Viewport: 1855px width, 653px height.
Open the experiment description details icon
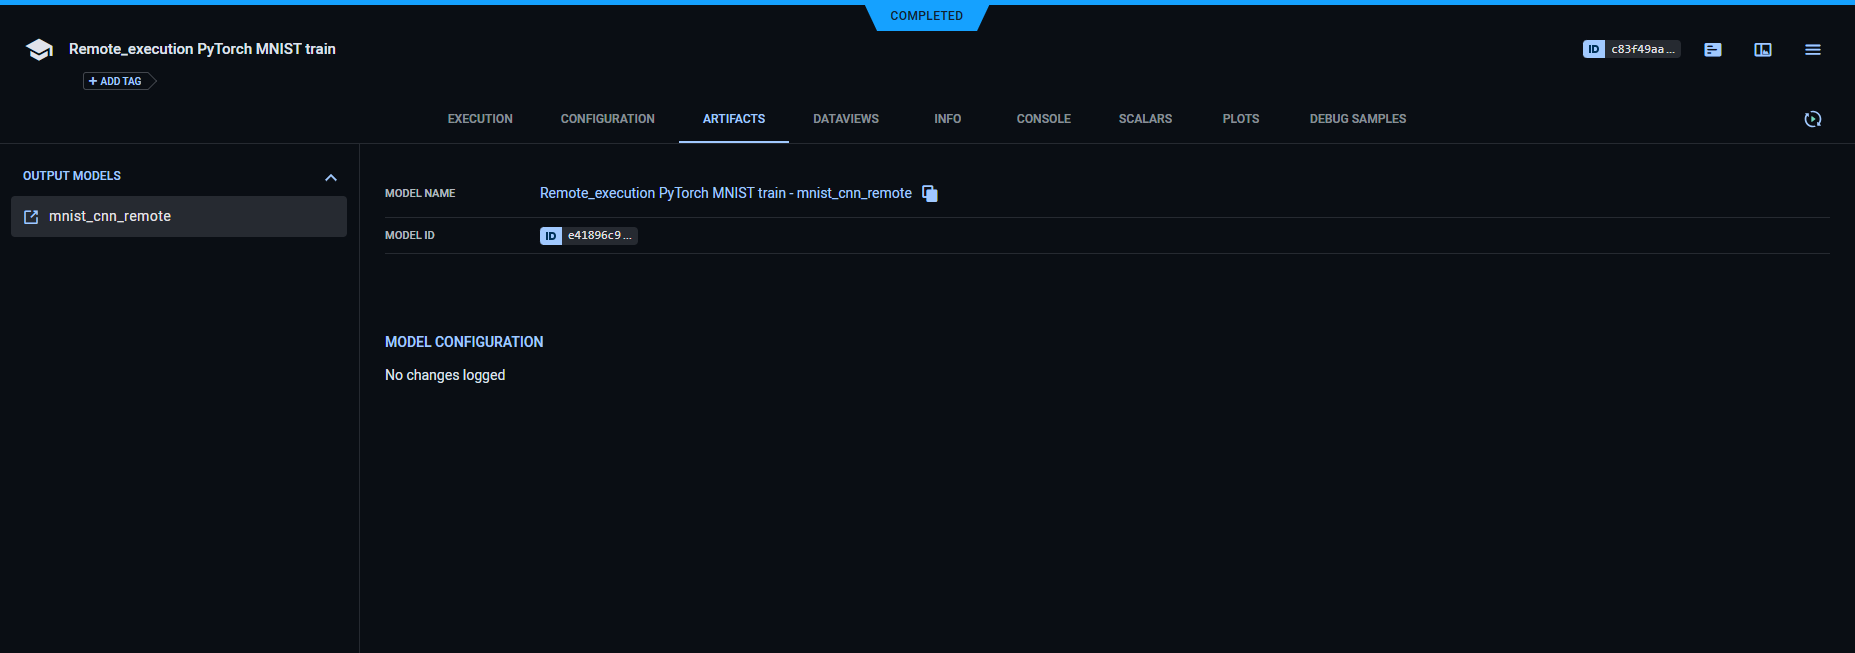click(1713, 50)
